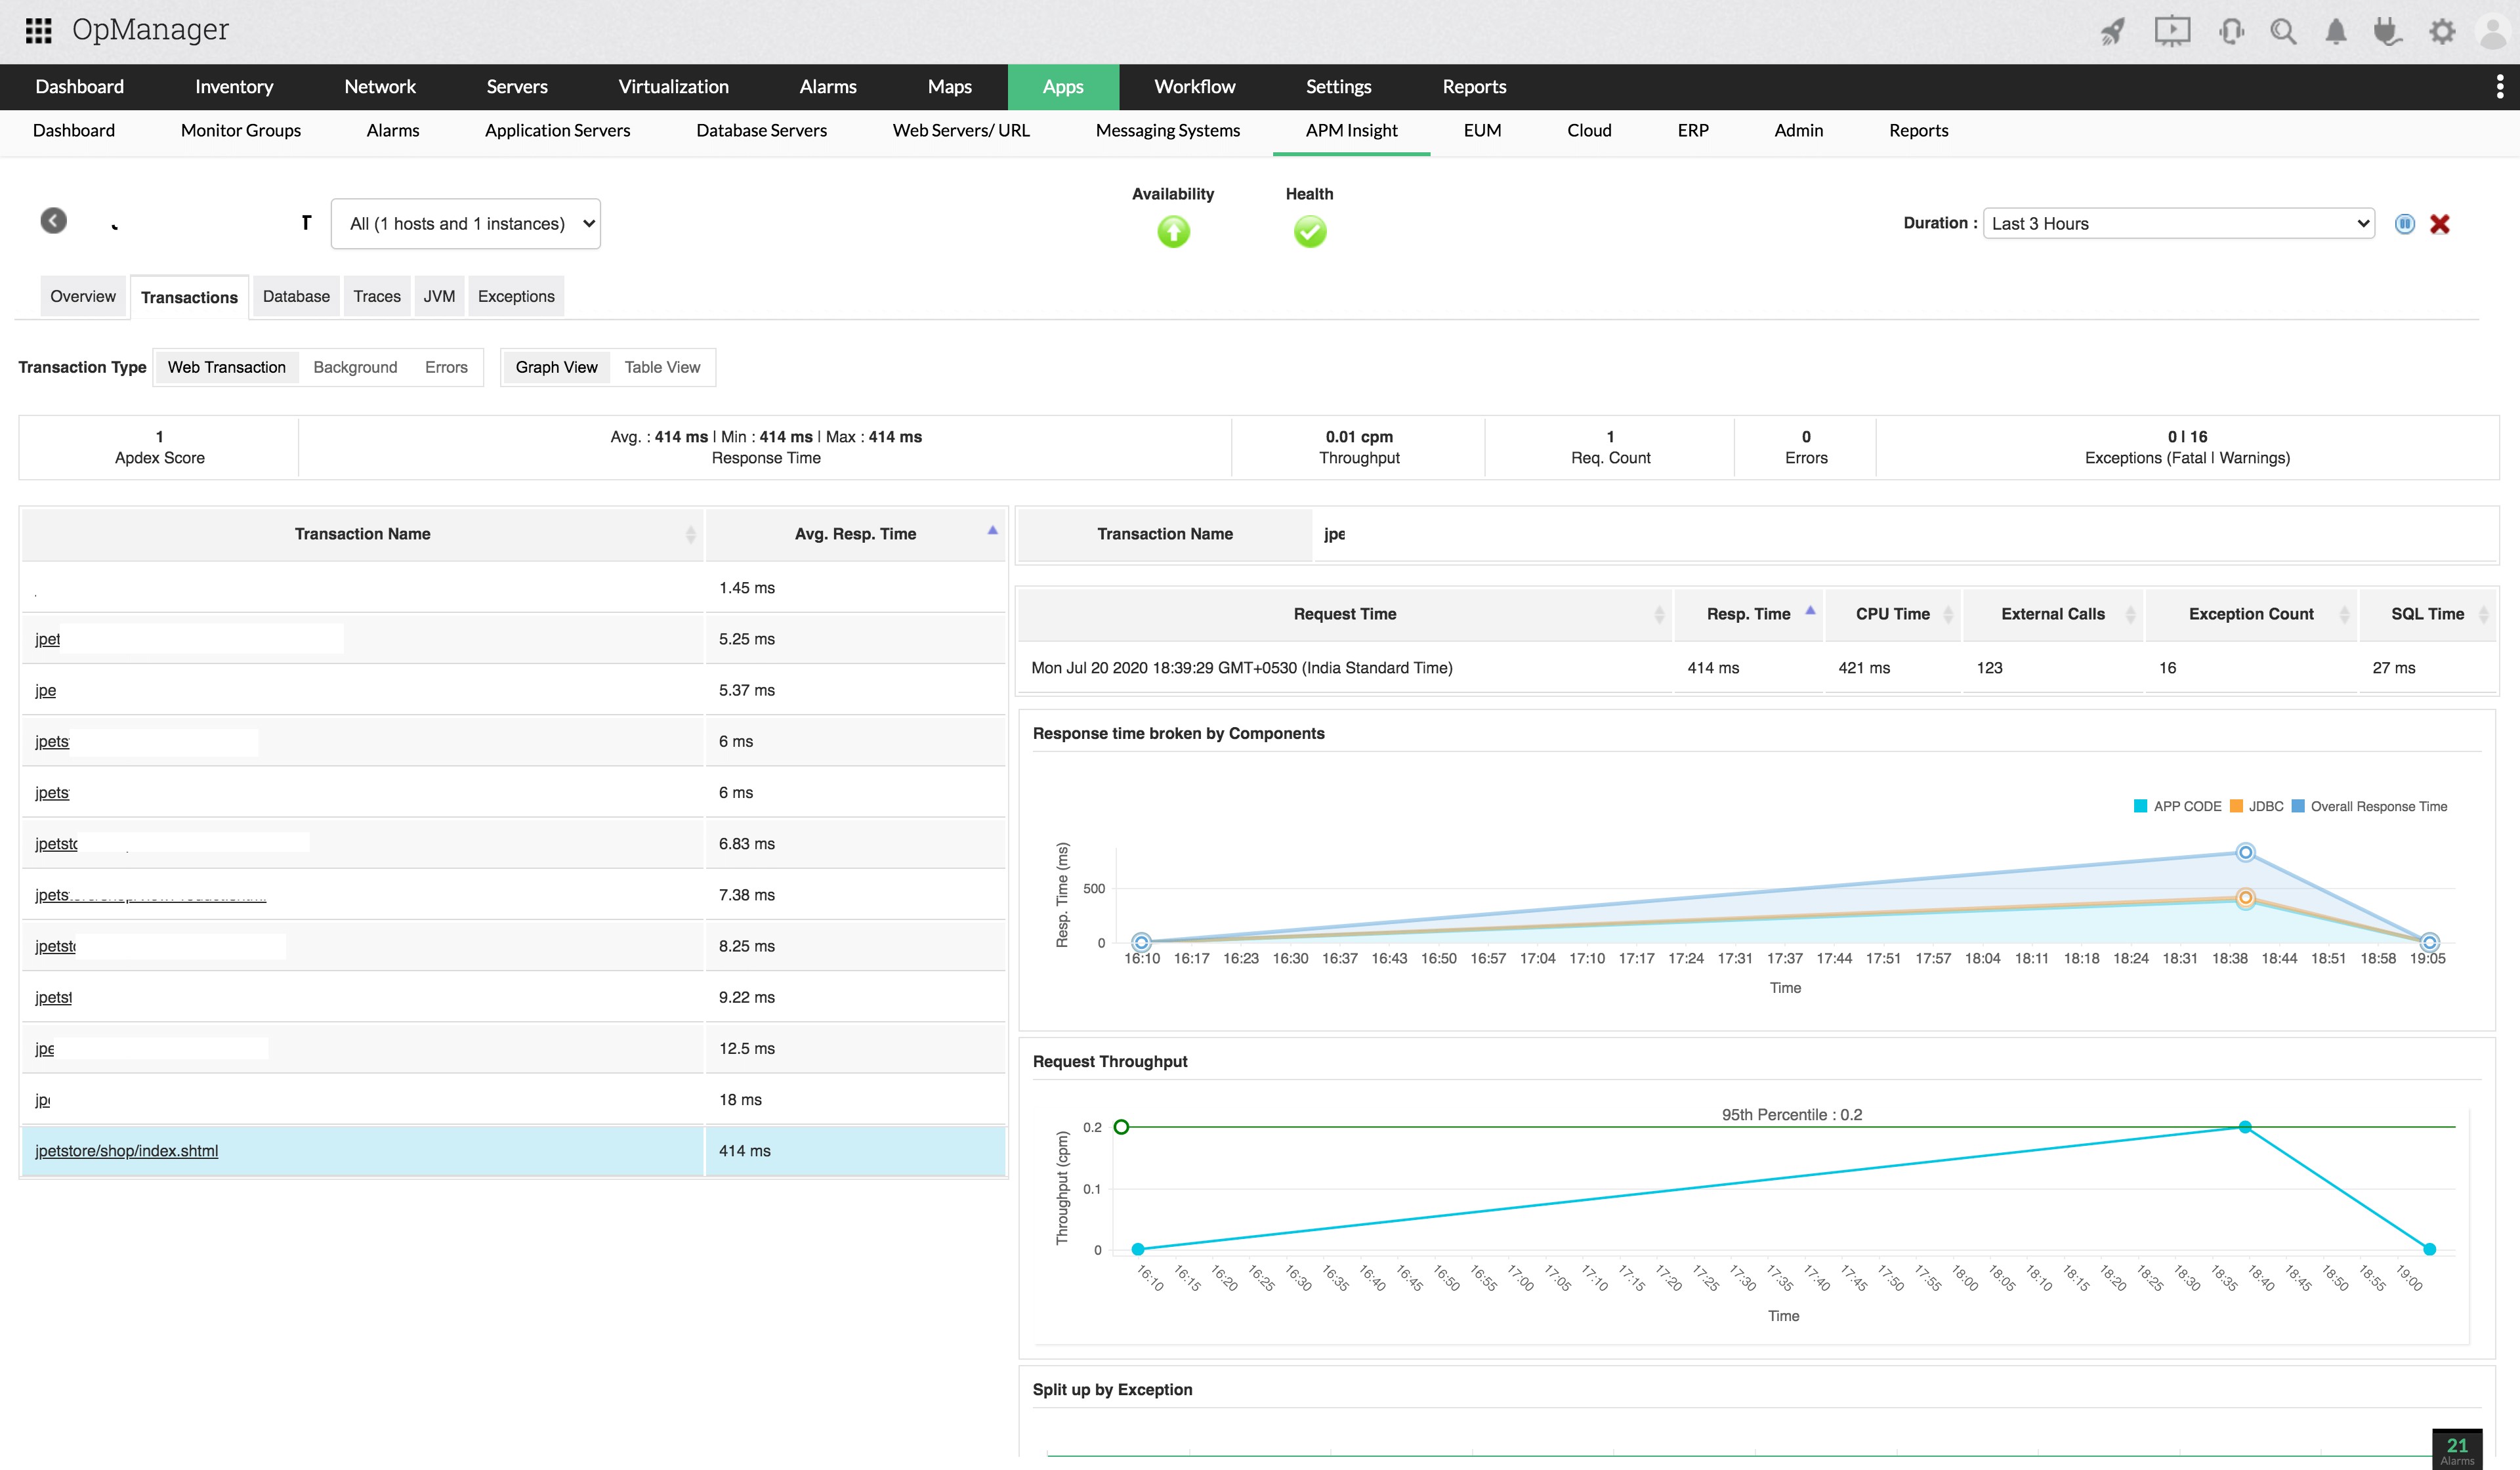Open the apps grid launcher icon
Viewport: 2520px width, 1470px height.
point(38,30)
